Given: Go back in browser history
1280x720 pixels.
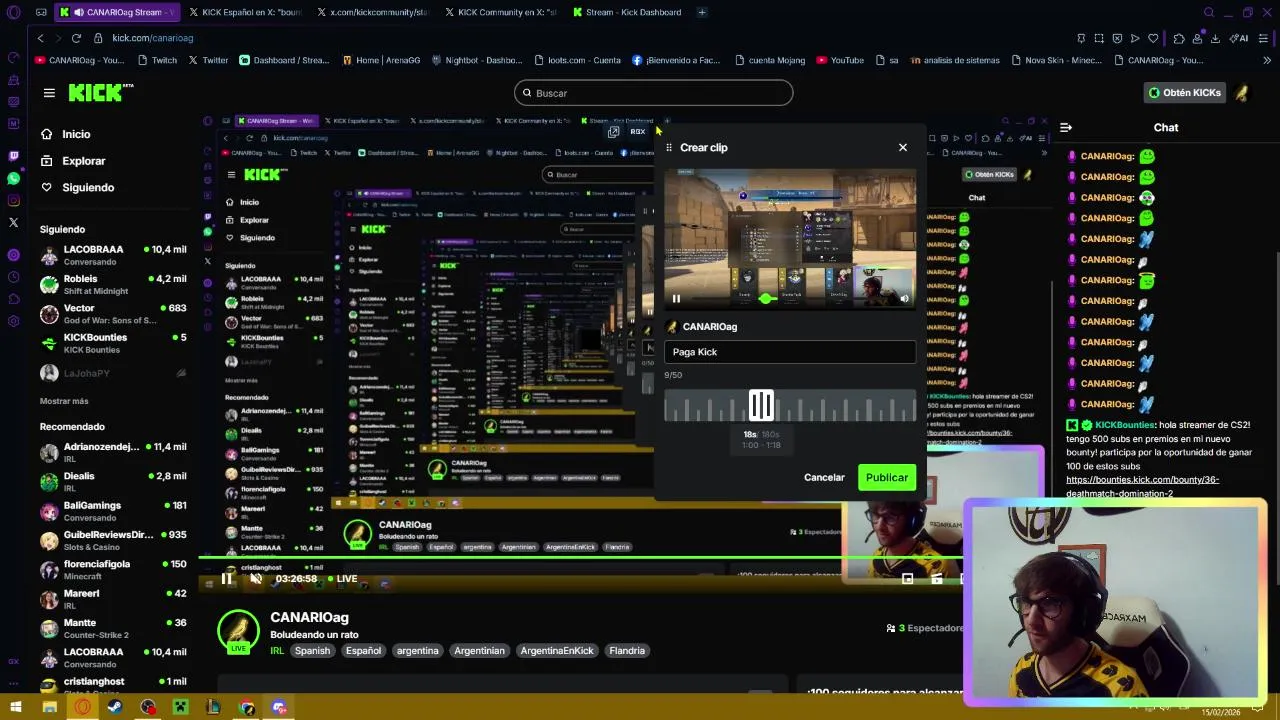Looking at the screenshot, I should coord(40,38).
